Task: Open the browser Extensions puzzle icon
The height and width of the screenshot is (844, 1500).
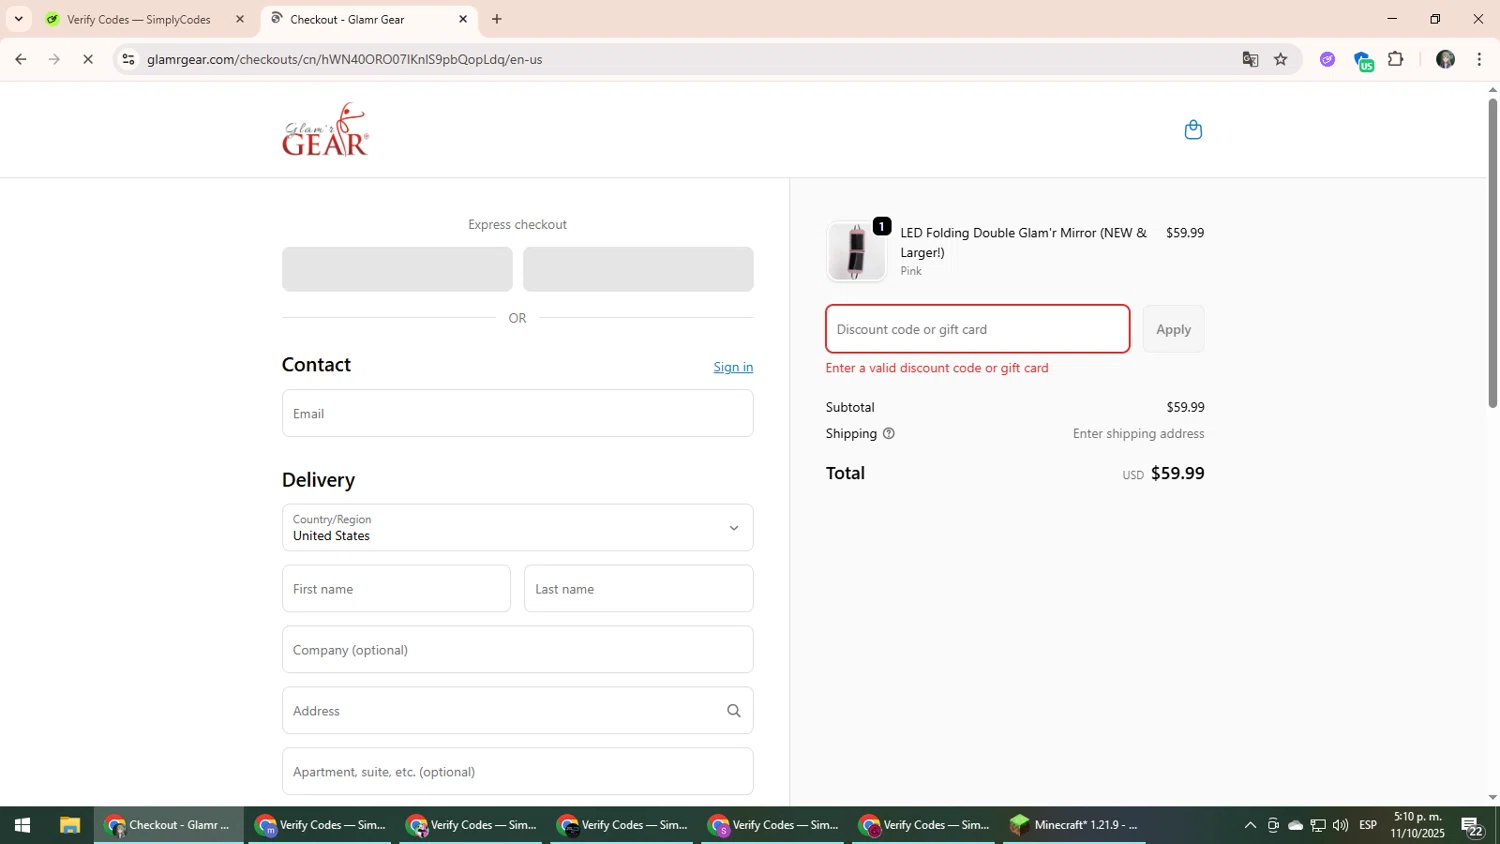Action: (1396, 59)
